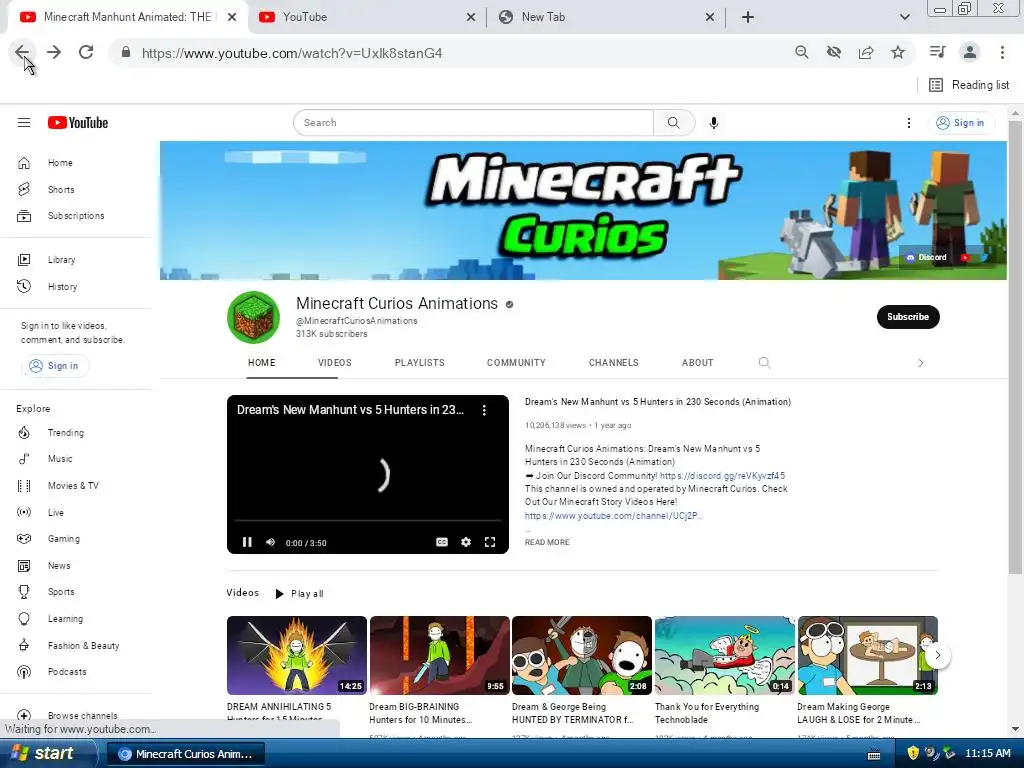Pause the featured video
This screenshot has width=1024, height=768.
(247, 542)
